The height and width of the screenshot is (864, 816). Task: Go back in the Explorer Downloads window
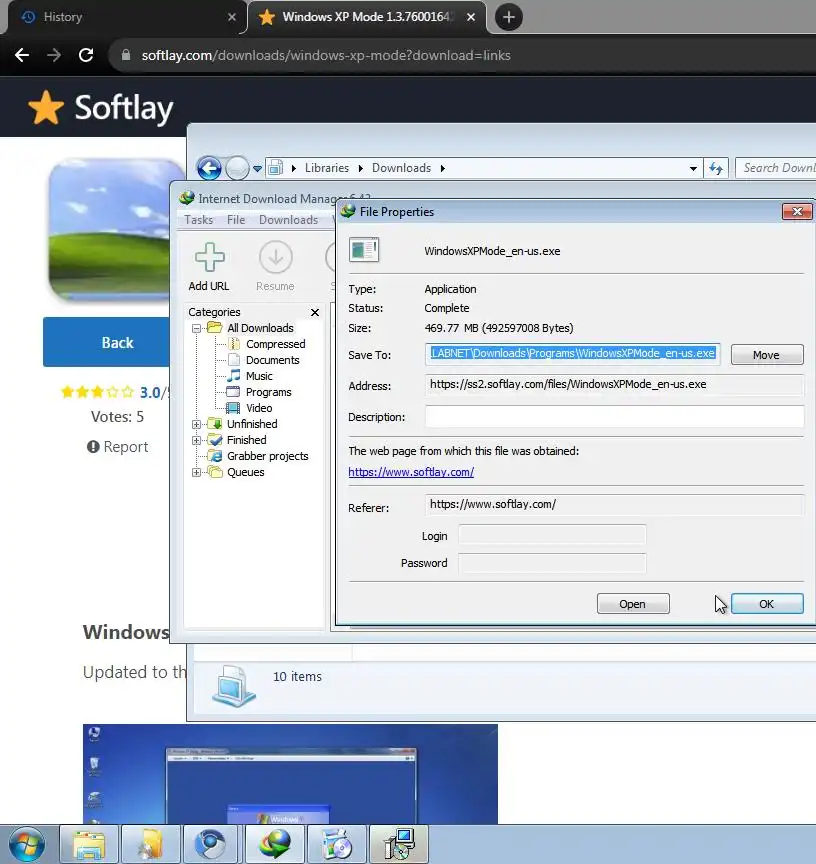click(x=209, y=168)
